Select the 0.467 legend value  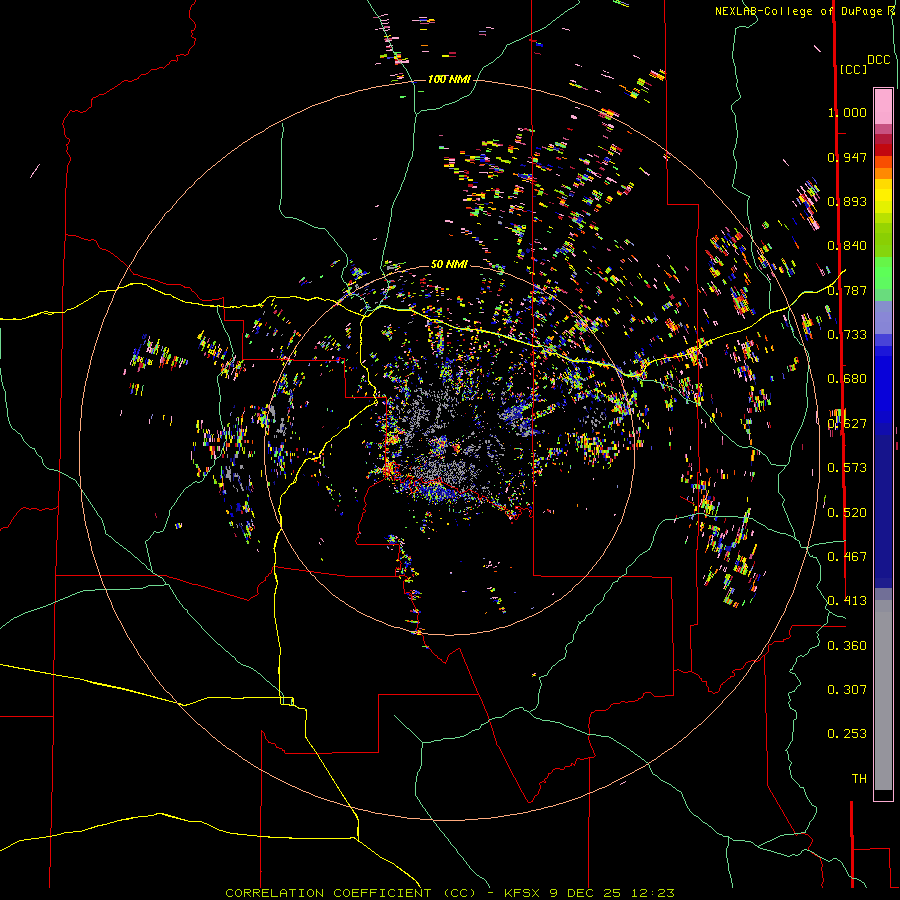(847, 557)
